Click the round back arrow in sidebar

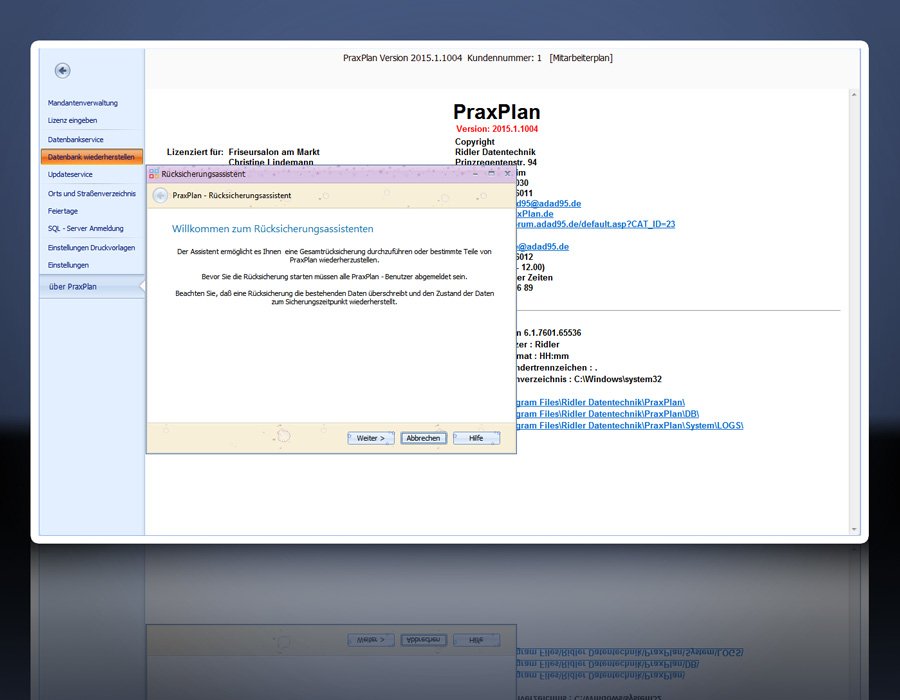(x=63, y=71)
